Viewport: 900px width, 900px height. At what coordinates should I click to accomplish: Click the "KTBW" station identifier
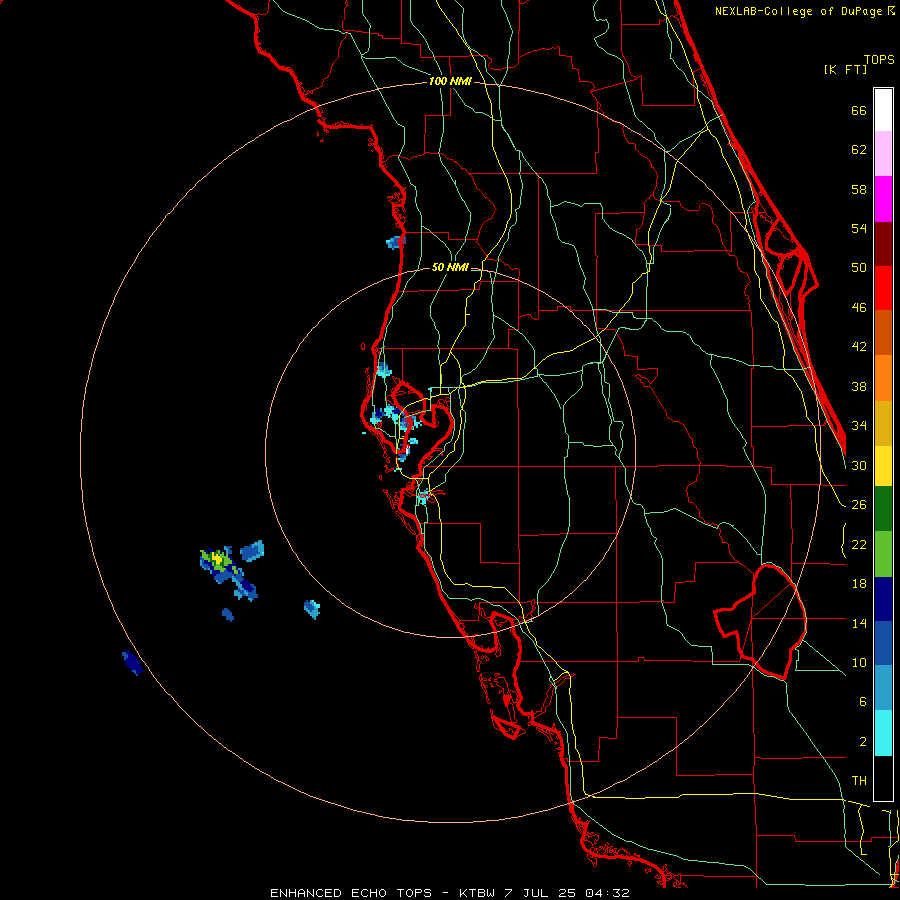tap(477, 893)
